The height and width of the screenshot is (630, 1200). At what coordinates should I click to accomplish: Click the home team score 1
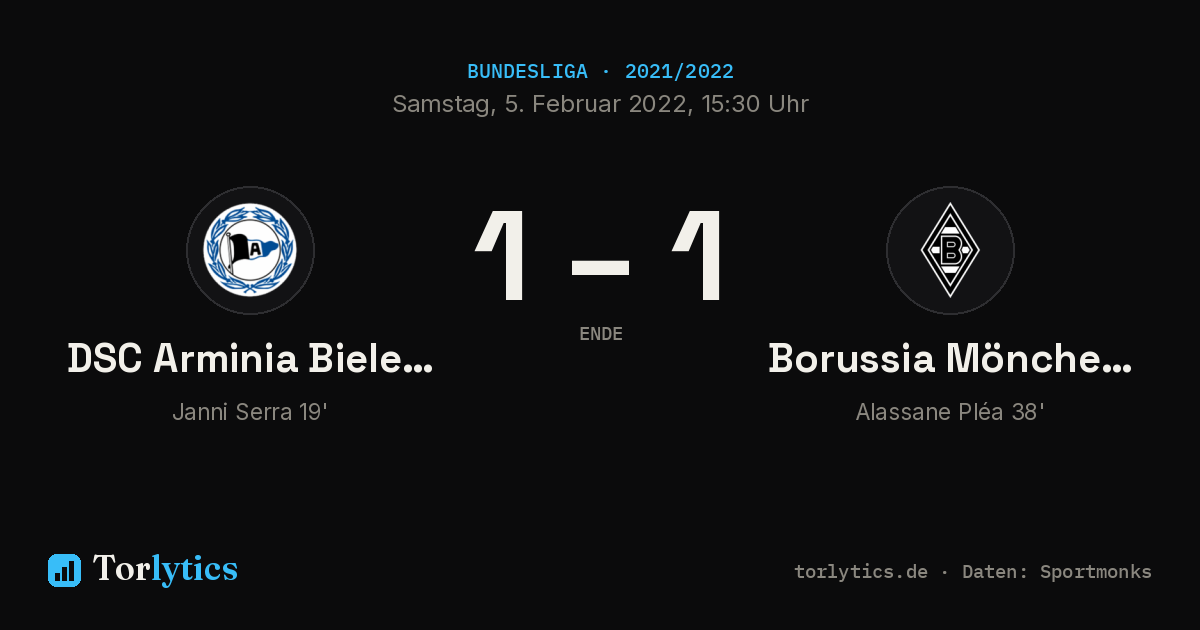point(502,256)
